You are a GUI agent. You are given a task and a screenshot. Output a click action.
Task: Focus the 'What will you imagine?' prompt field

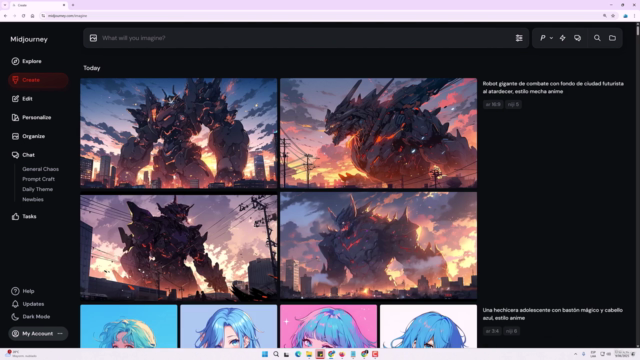point(306,38)
